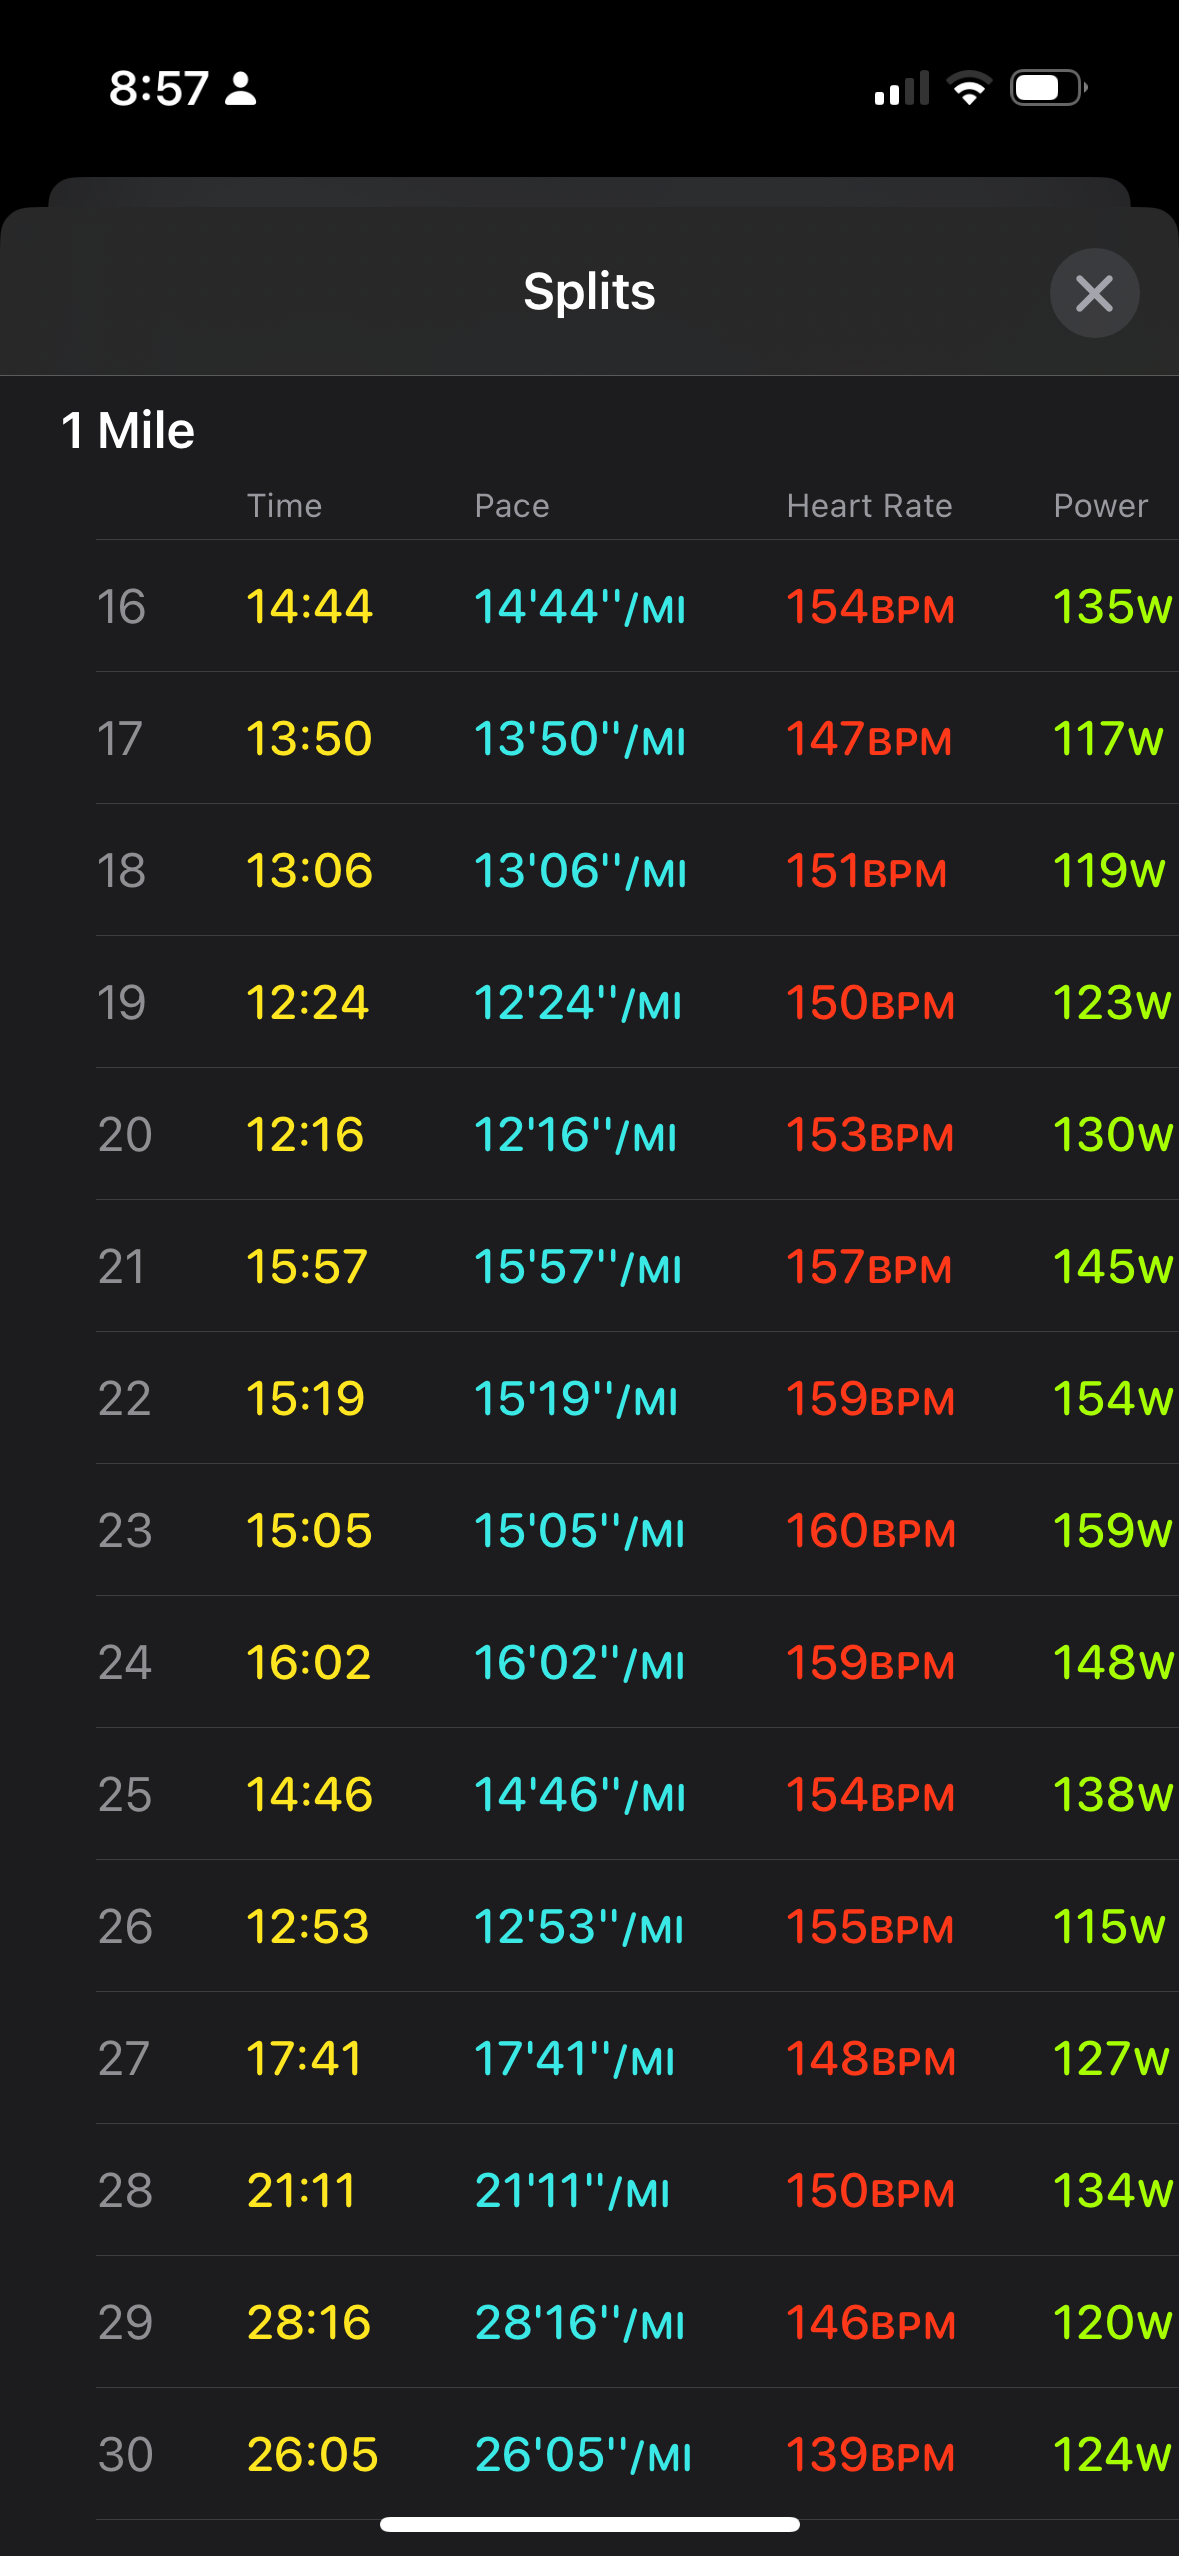Tap the Wi-Fi status icon
The image size is (1179, 2556).
(969, 88)
